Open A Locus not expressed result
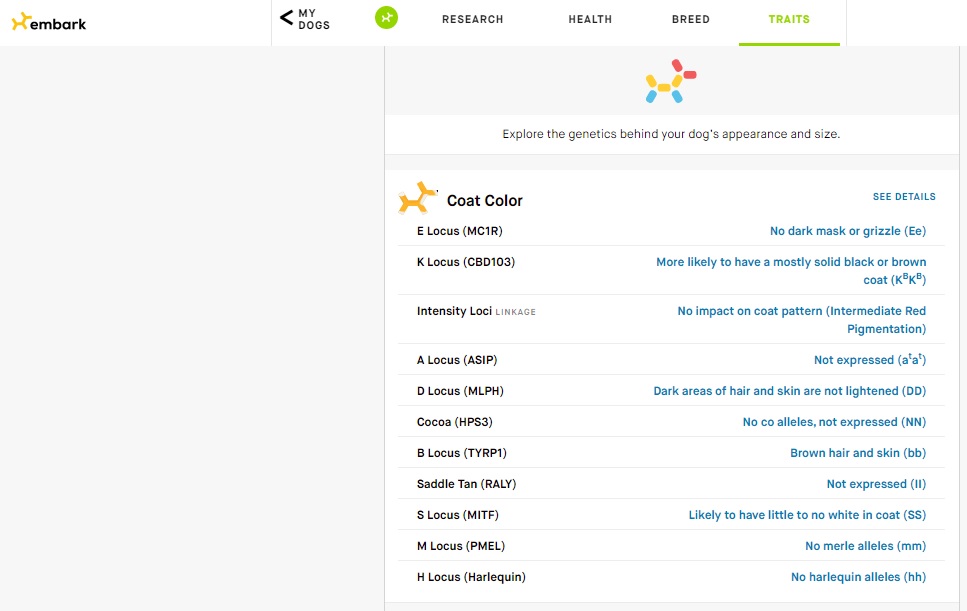Viewport: 967px width, 611px height. click(870, 359)
